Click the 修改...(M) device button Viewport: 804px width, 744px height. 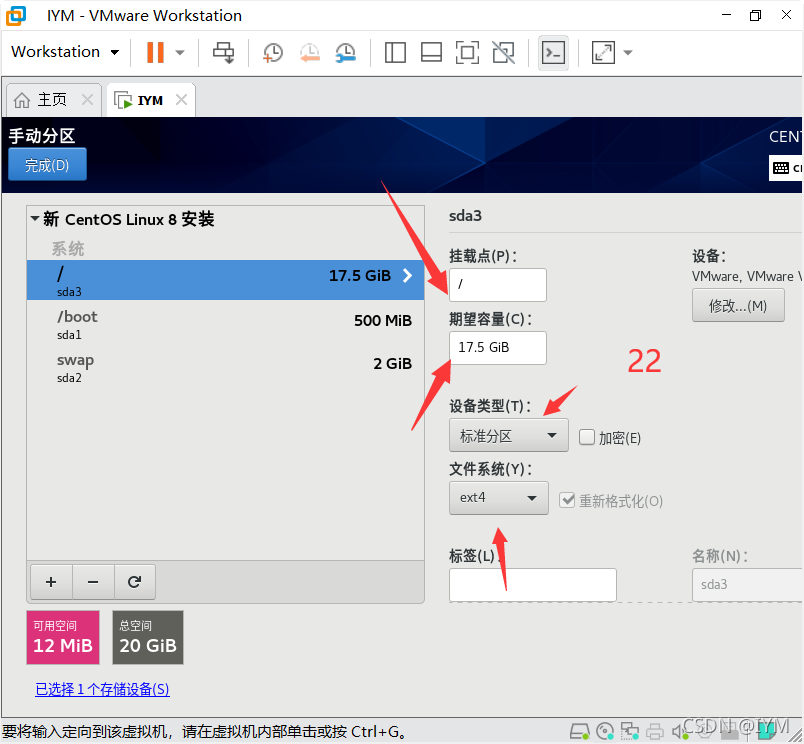[x=738, y=306]
